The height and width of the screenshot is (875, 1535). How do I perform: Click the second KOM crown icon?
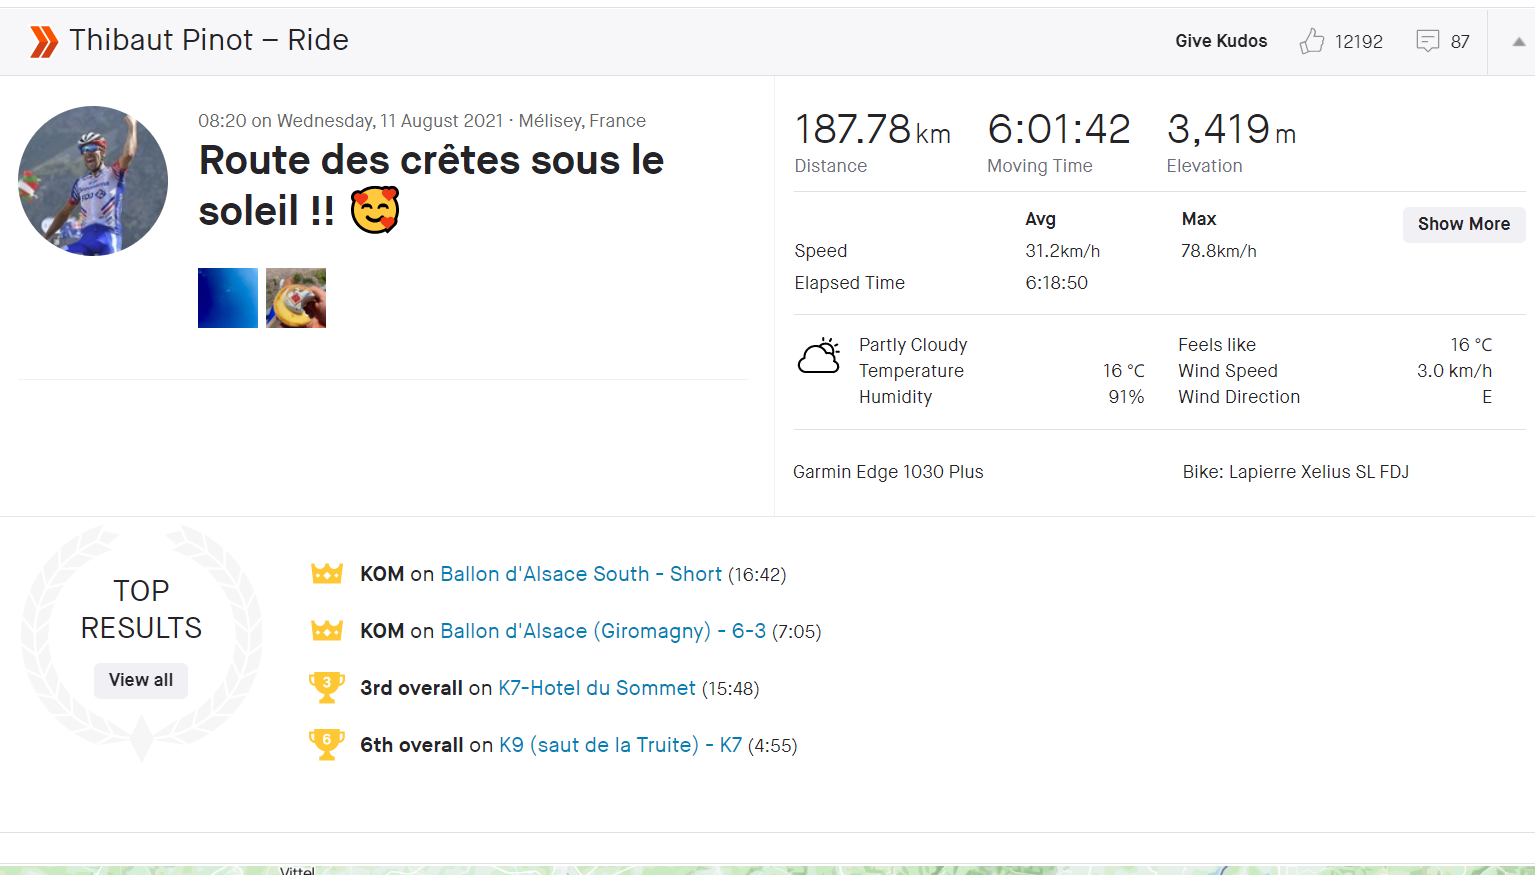click(x=327, y=631)
